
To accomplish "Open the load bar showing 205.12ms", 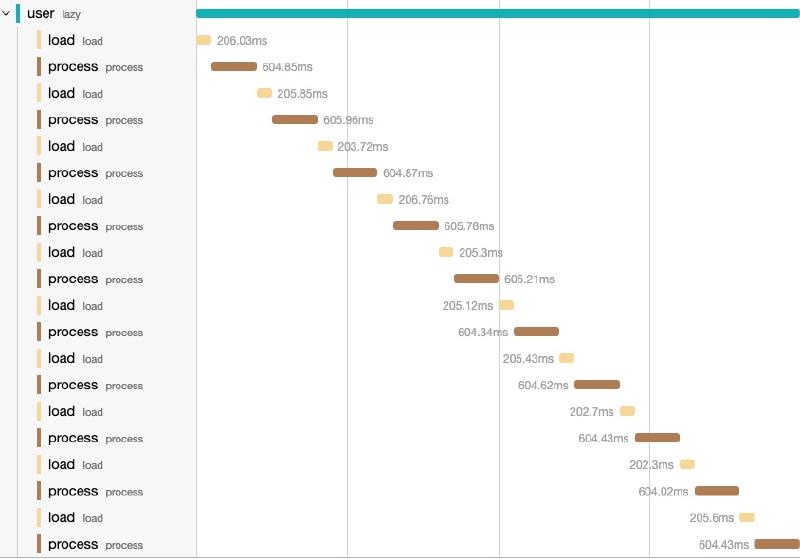I will point(507,305).
